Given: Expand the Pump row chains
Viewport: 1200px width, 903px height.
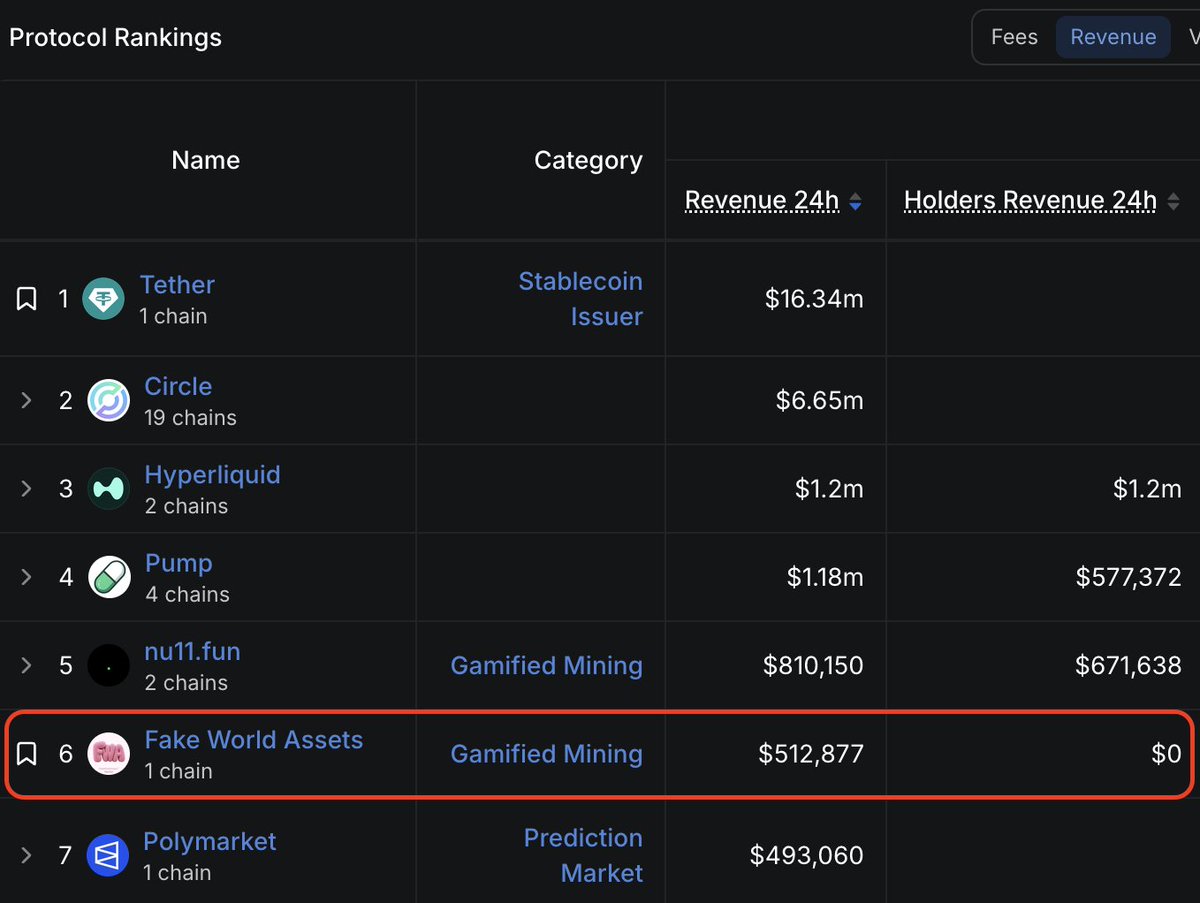Looking at the screenshot, I should click(x=27, y=577).
